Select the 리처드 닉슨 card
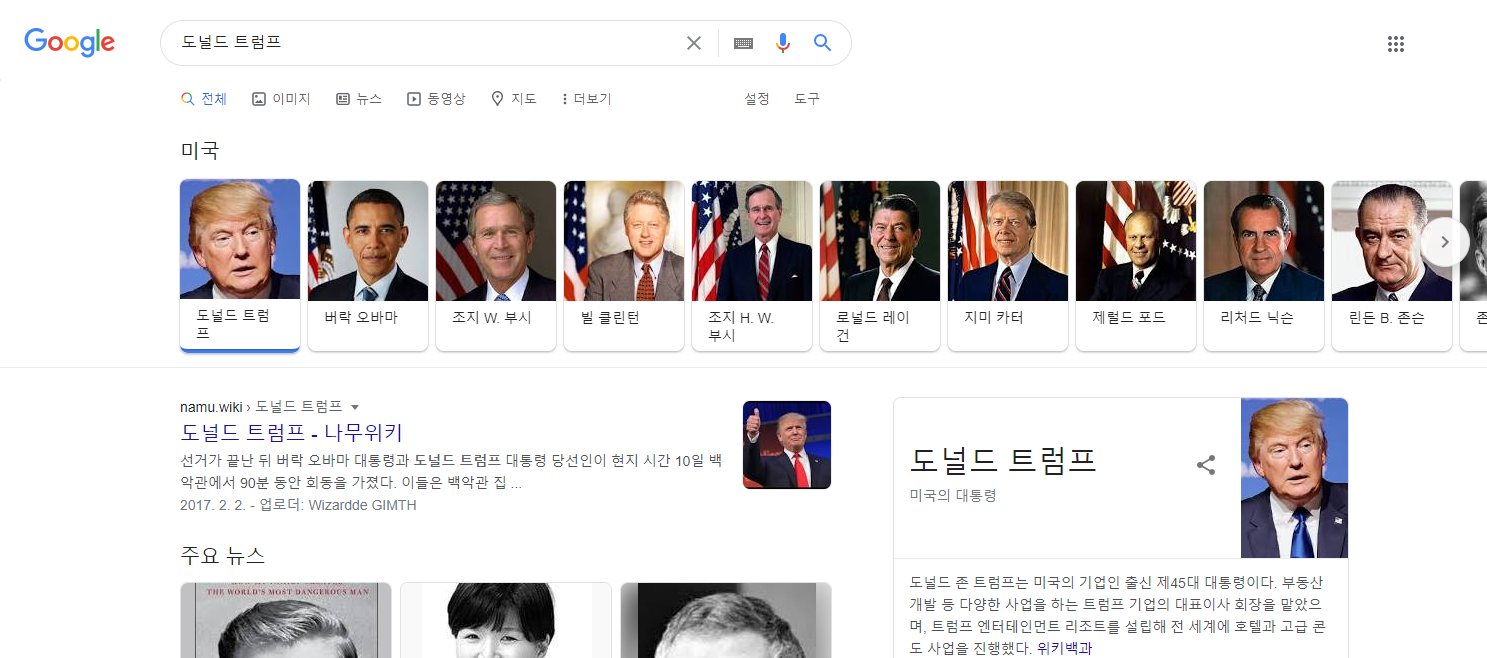Image resolution: width=1487 pixels, height=658 pixels. point(1264,265)
